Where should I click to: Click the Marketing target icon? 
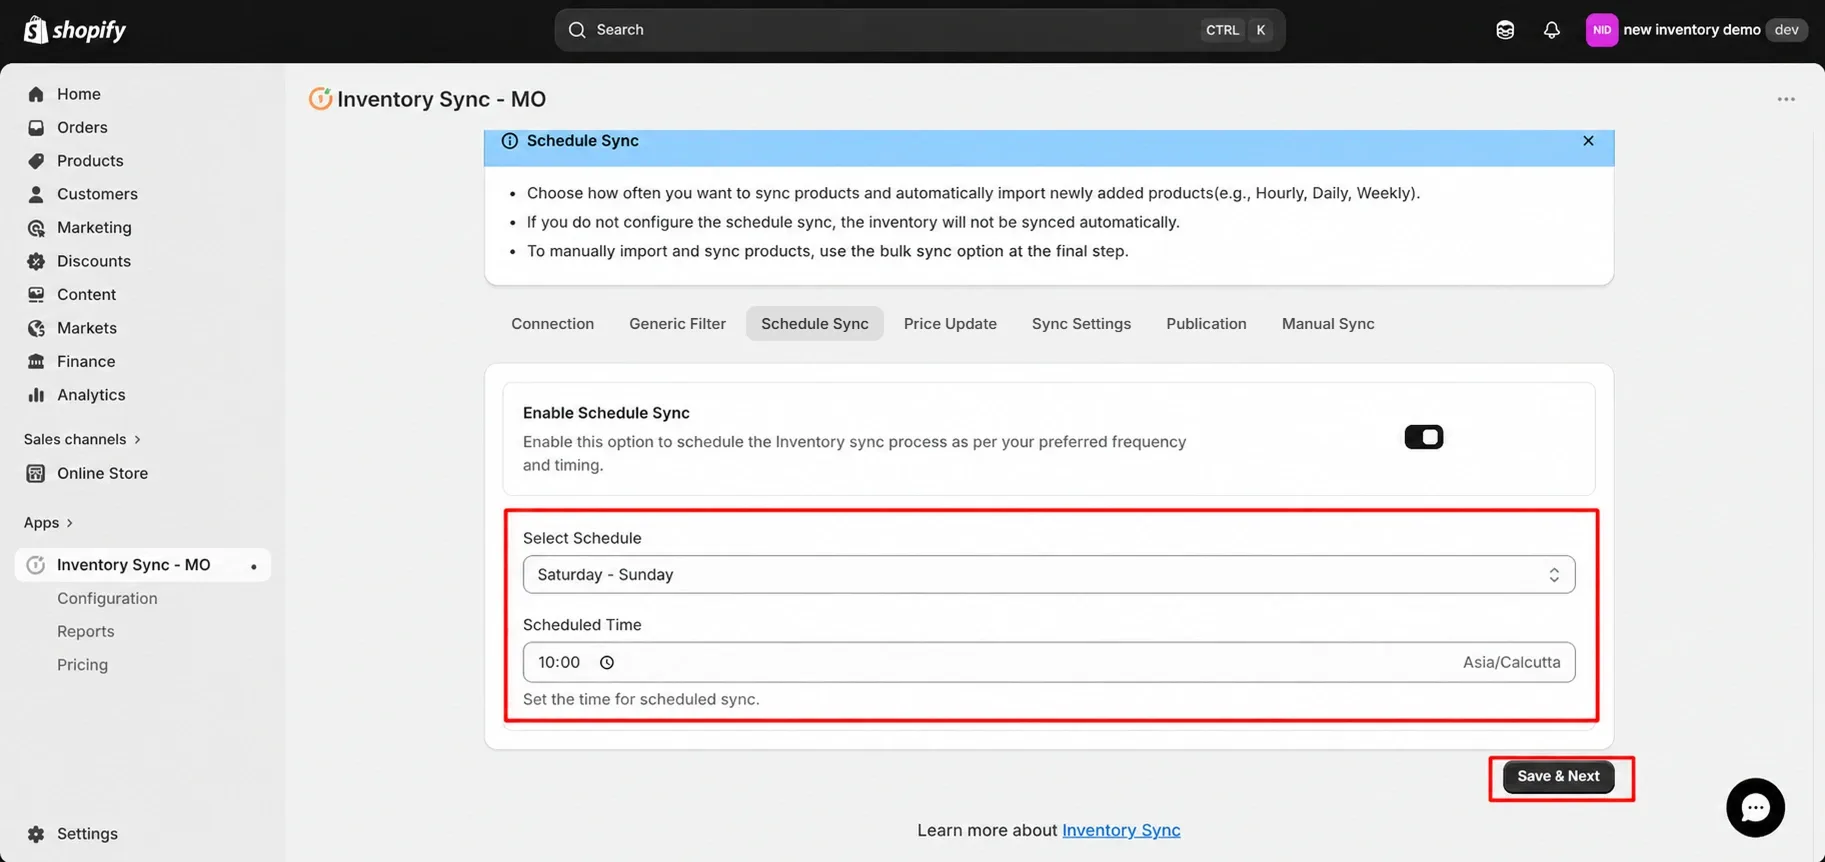(x=36, y=228)
